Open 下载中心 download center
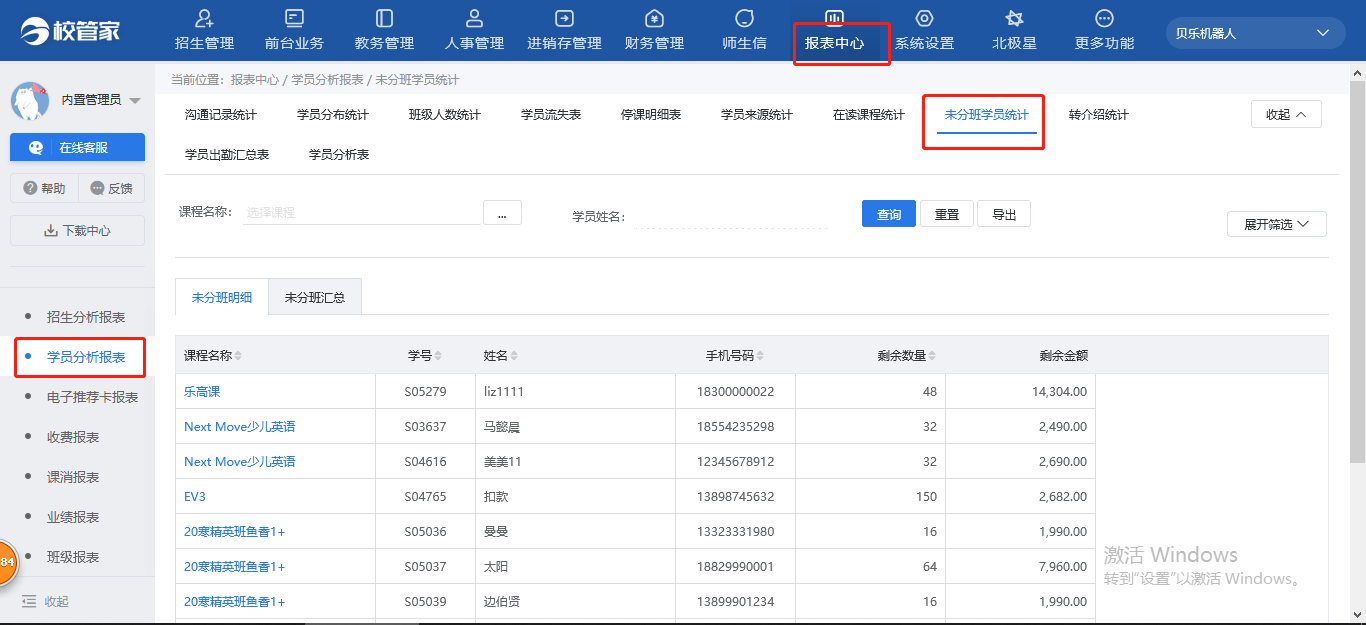 tap(77, 231)
